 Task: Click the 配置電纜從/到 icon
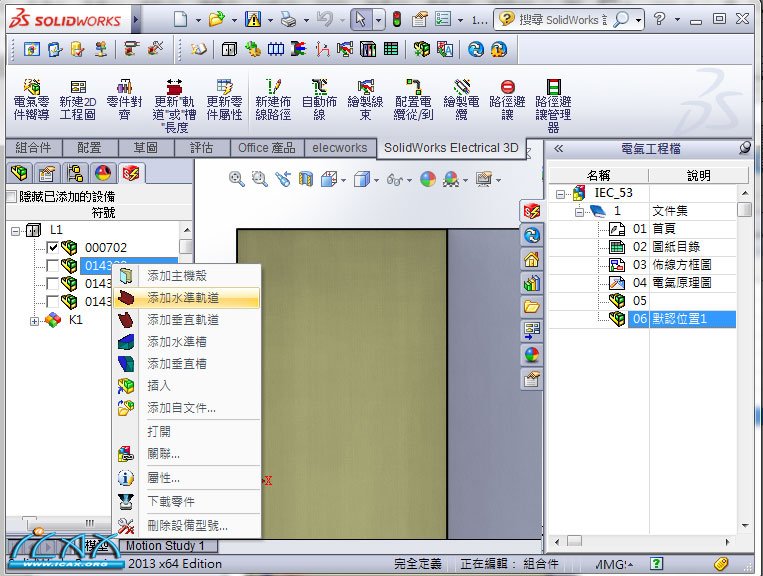pos(412,100)
